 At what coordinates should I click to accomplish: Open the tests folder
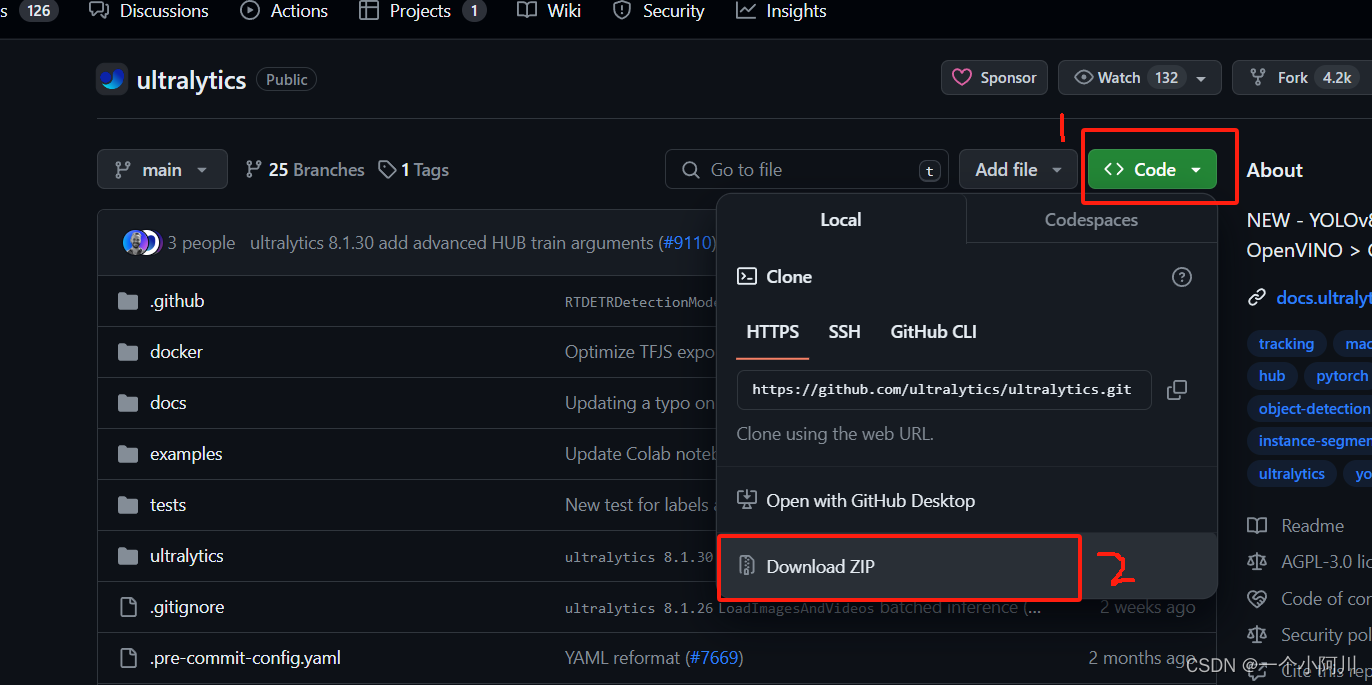[x=168, y=505]
